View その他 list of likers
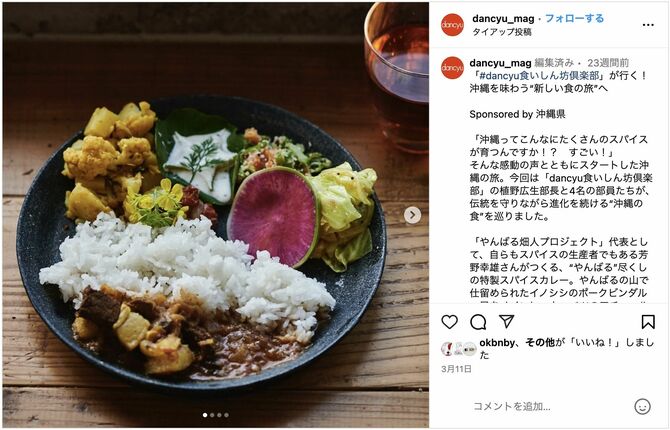670x430 pixels. 540,342
